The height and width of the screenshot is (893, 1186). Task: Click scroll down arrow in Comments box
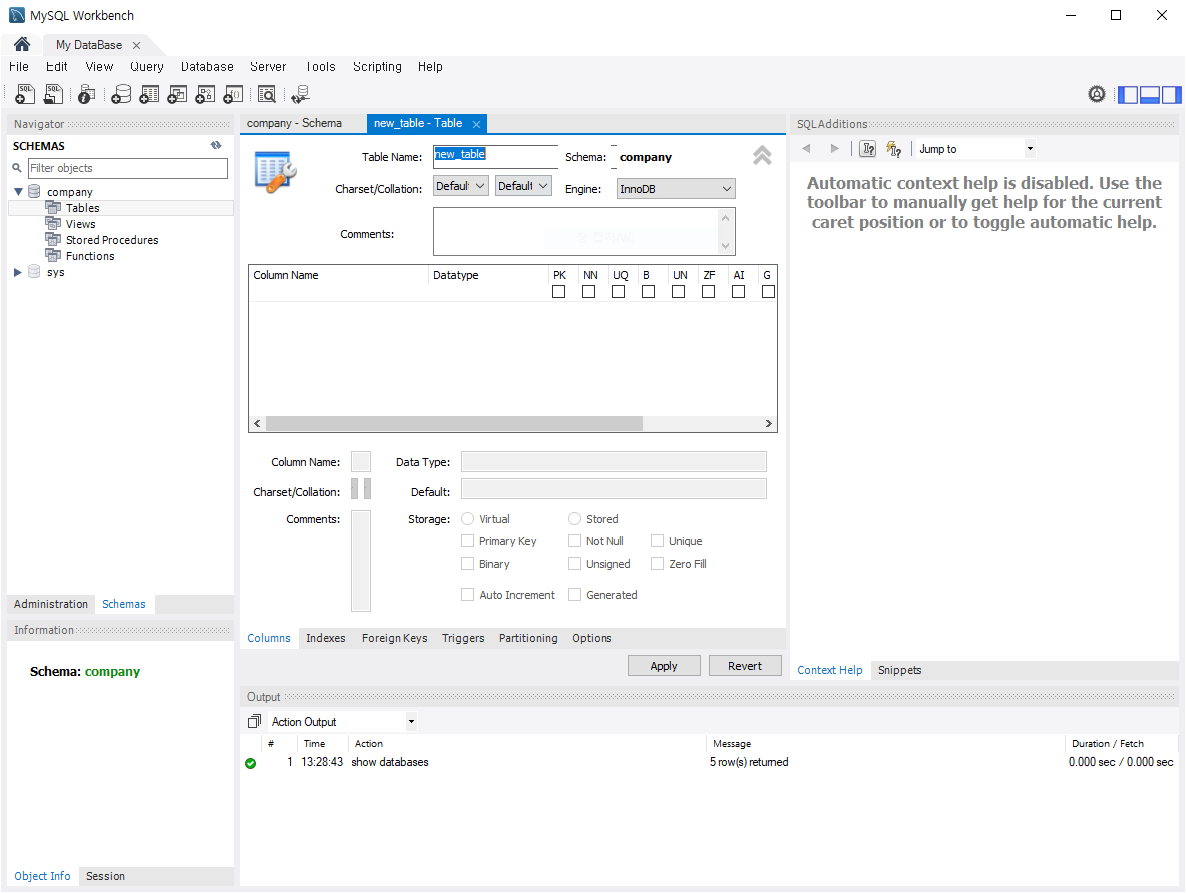pyautogui.click(x=725, y=246)
